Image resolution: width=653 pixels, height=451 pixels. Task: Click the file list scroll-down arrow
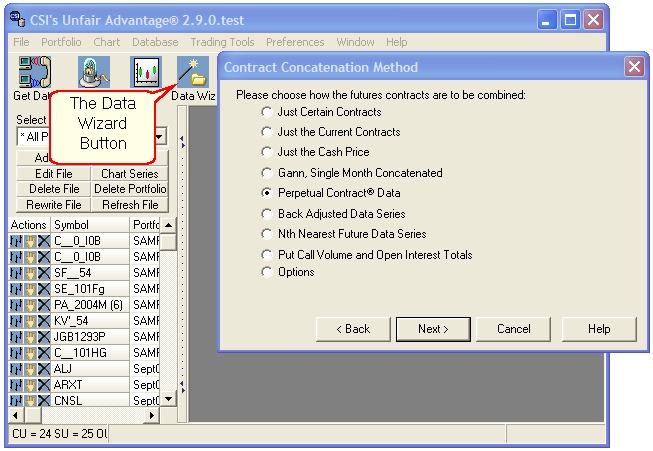pos(168,399)
